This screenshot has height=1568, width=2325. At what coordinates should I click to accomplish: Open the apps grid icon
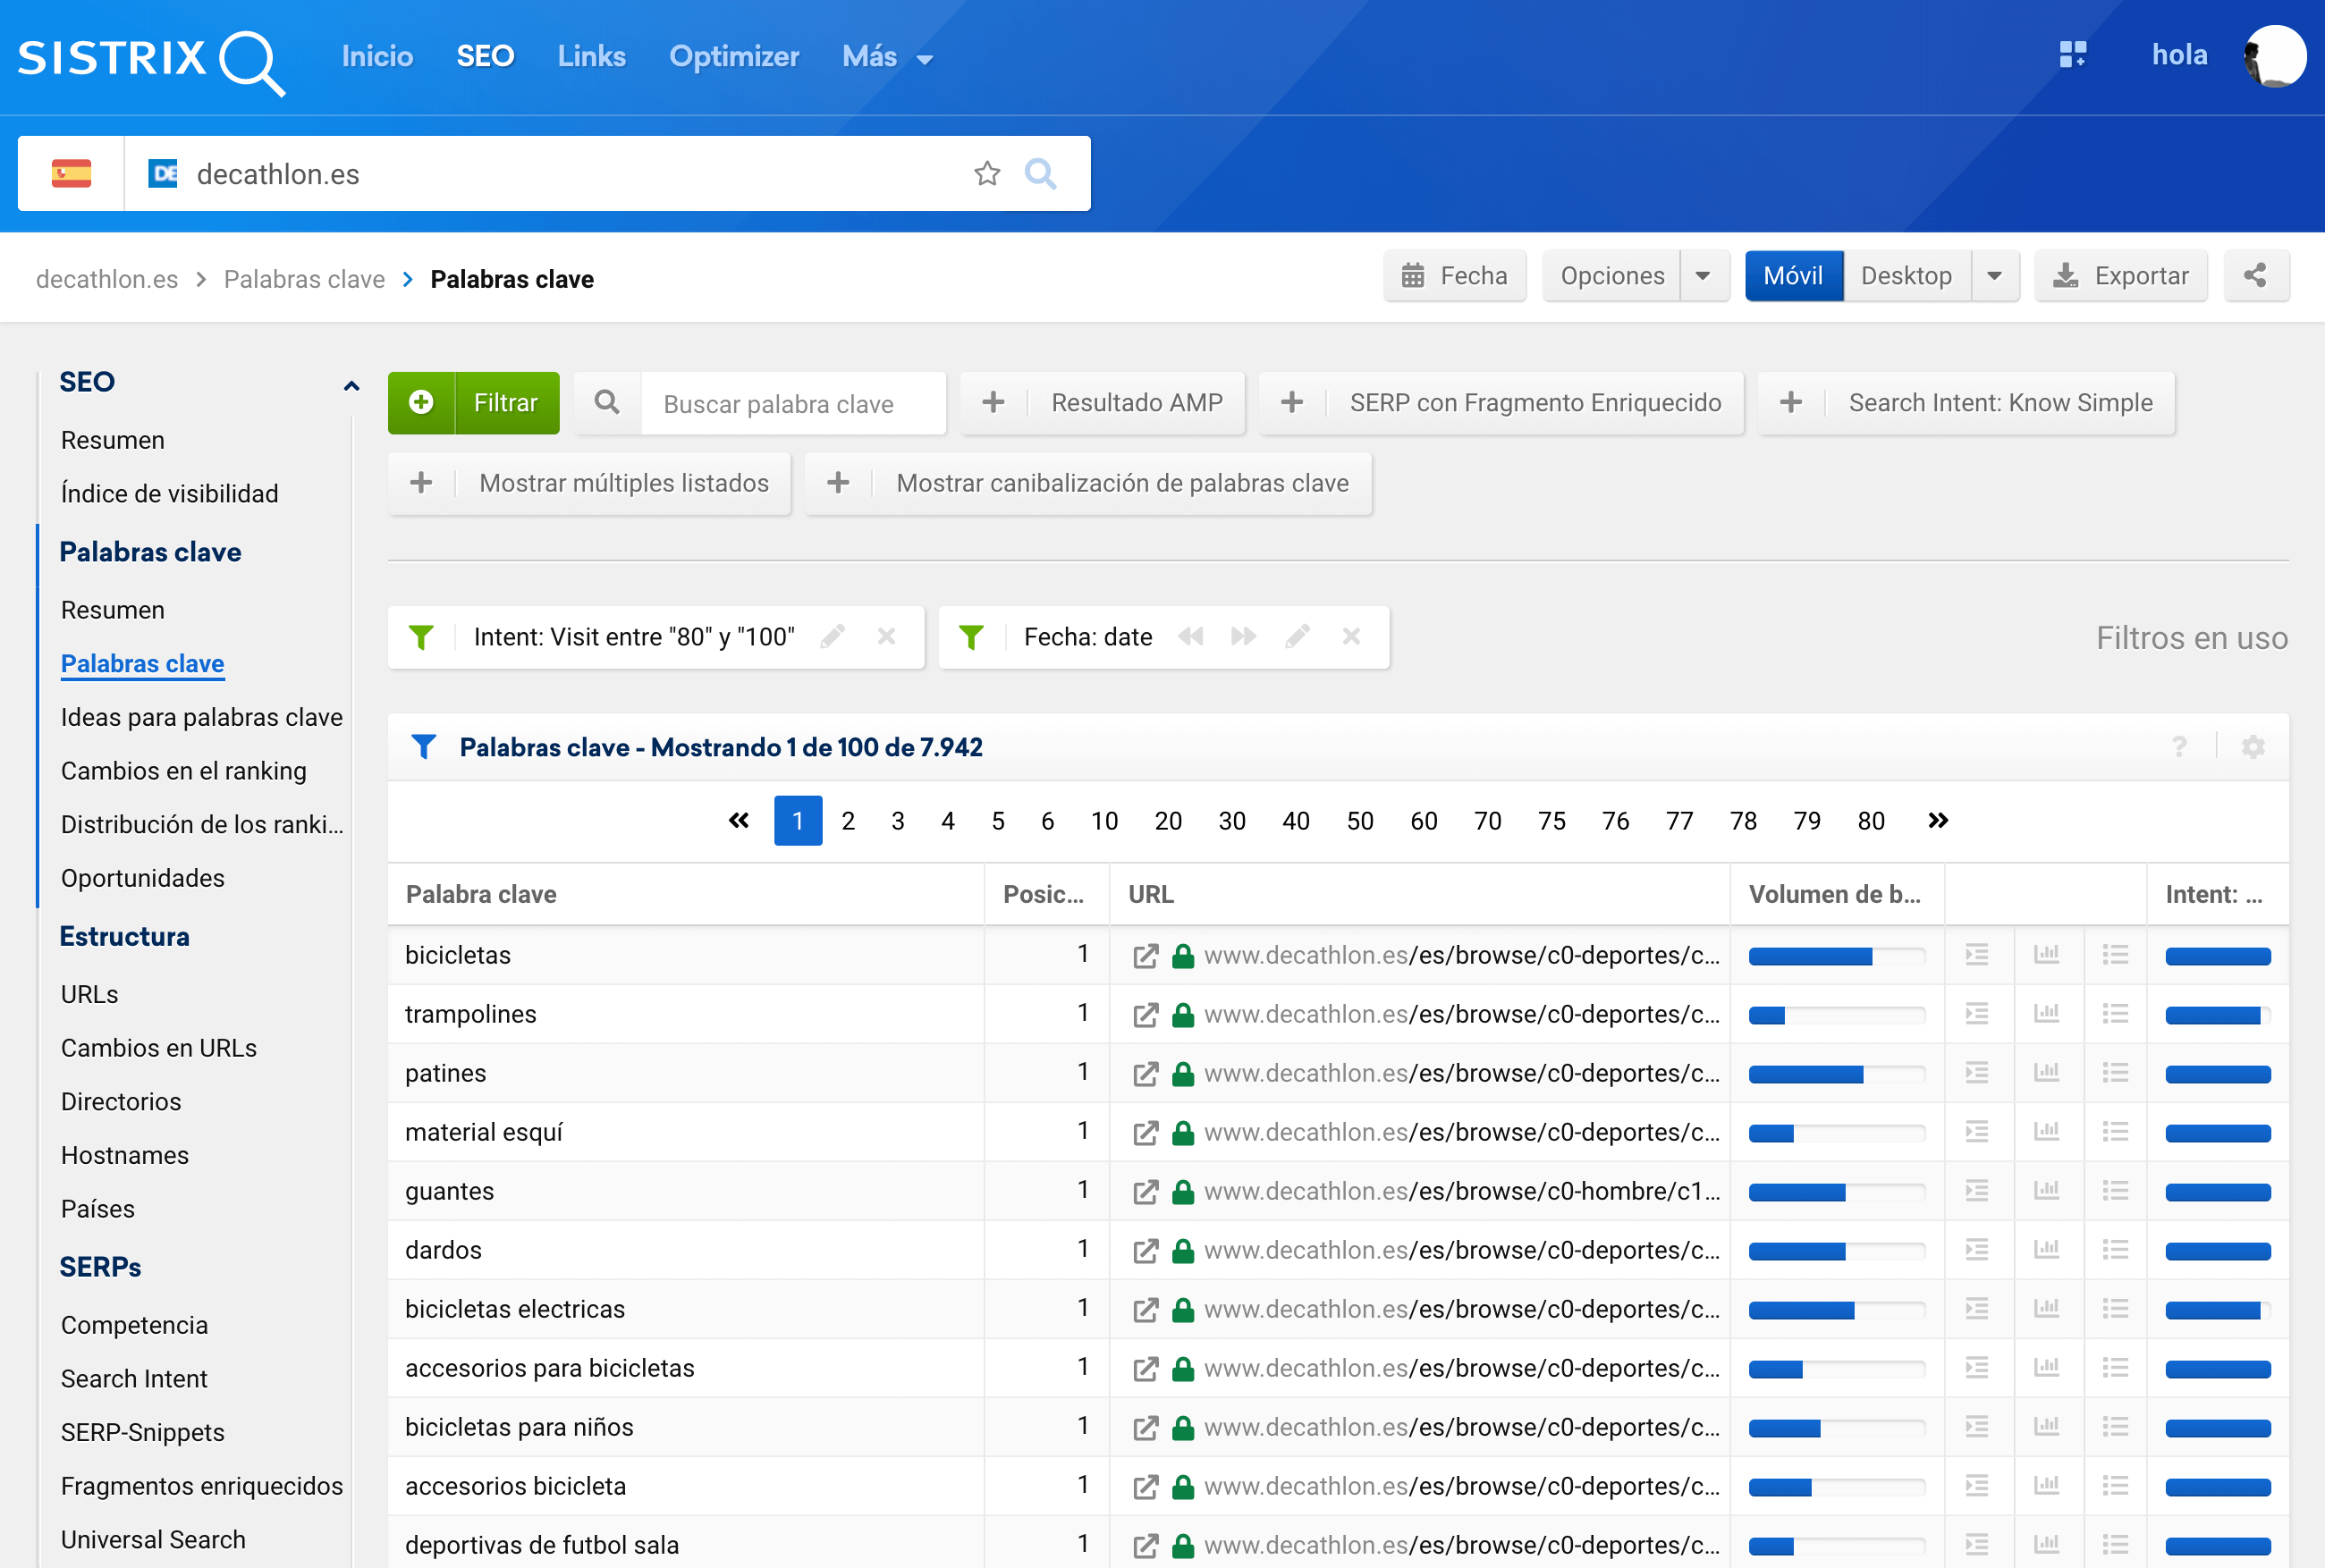click(2072, 55)
